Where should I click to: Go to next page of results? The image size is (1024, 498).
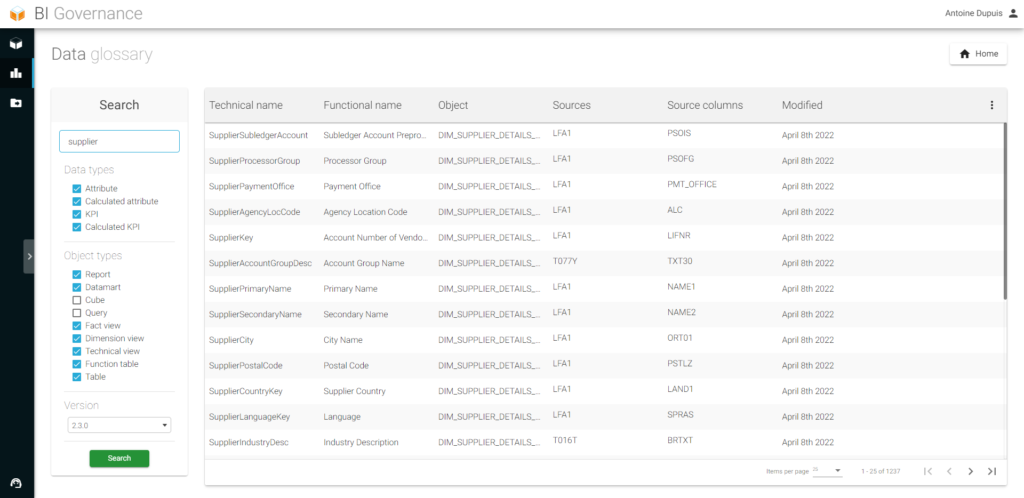970,471
